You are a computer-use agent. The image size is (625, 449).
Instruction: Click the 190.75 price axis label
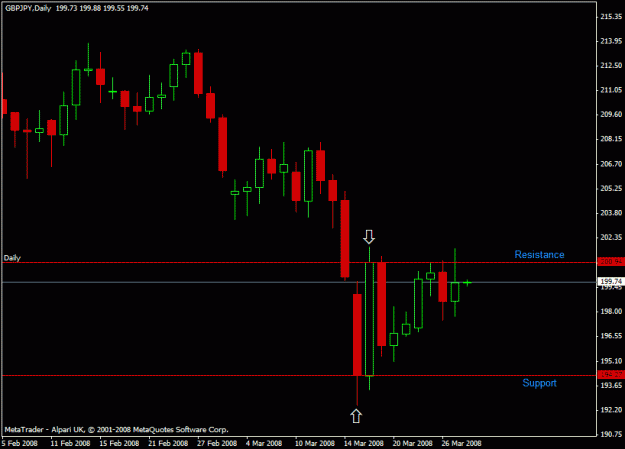pyautogui.click(x=611, y=434)
